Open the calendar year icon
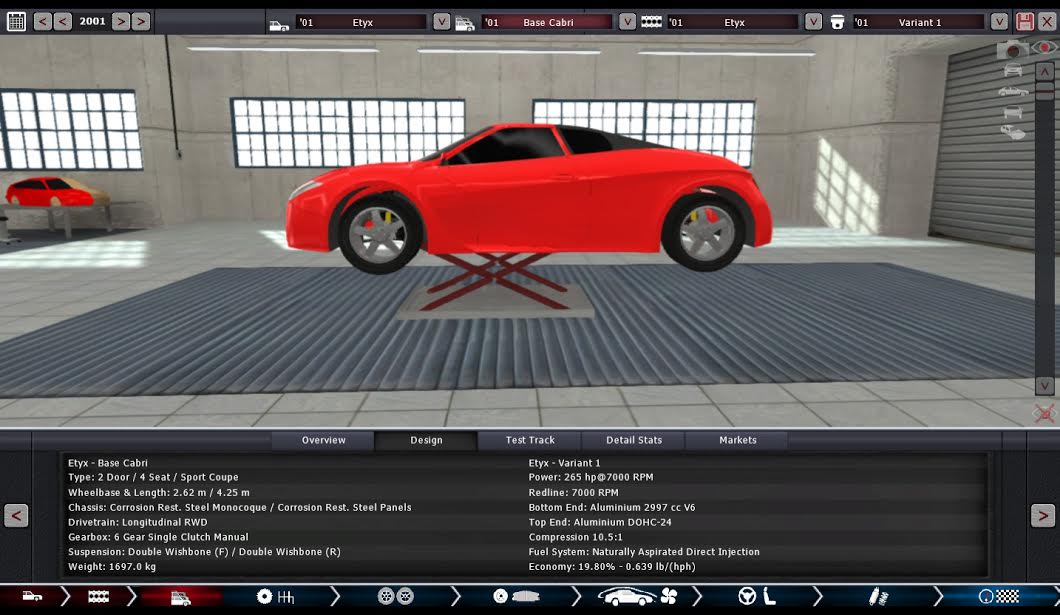This screenshot has width=1060, height=615. (16, 22)
